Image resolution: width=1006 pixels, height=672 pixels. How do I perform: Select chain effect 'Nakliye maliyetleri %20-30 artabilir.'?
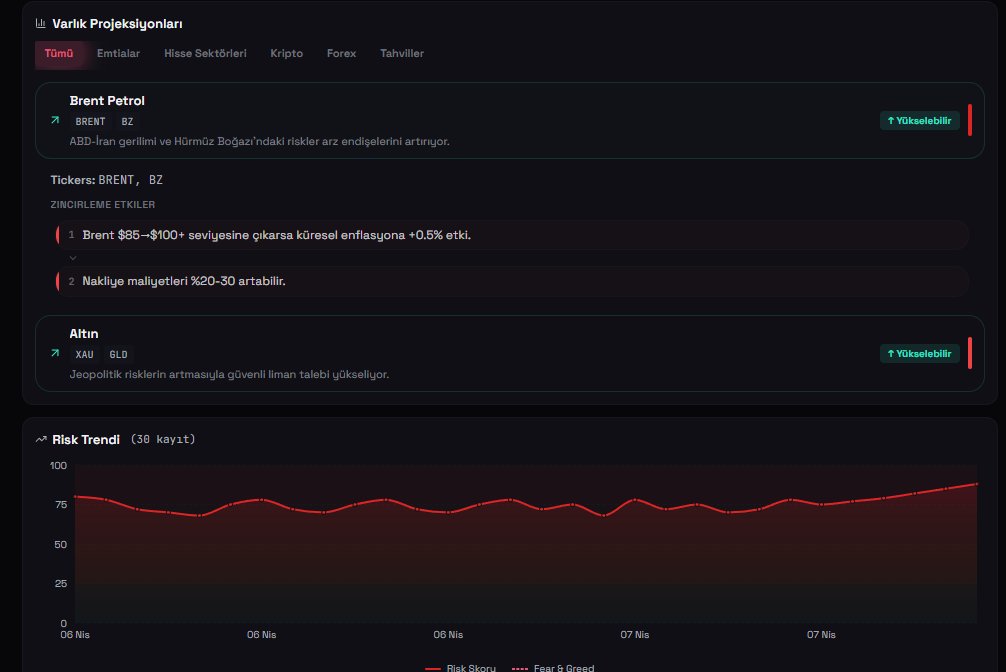512,281
